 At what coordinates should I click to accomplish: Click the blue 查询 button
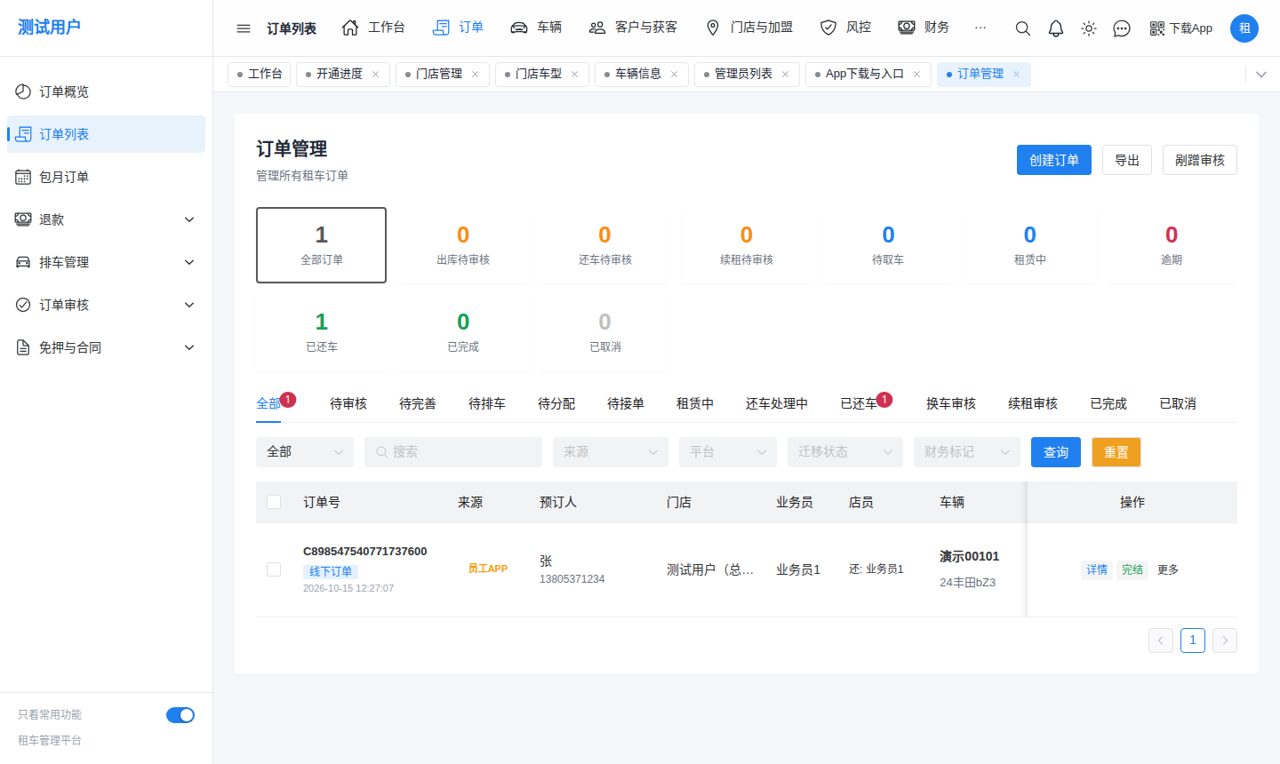(x=1056, y=452)
